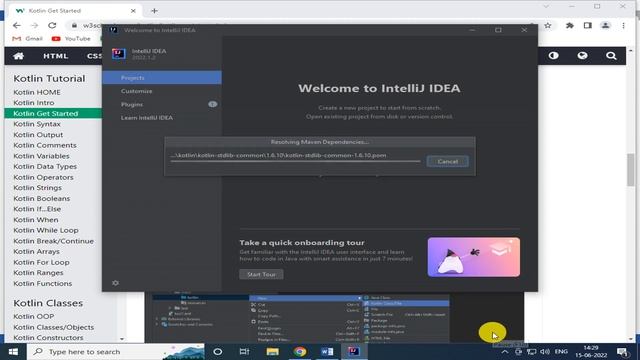Click the Windows taskbar search box
Screen dimensions: 640x360
(116, 351)
